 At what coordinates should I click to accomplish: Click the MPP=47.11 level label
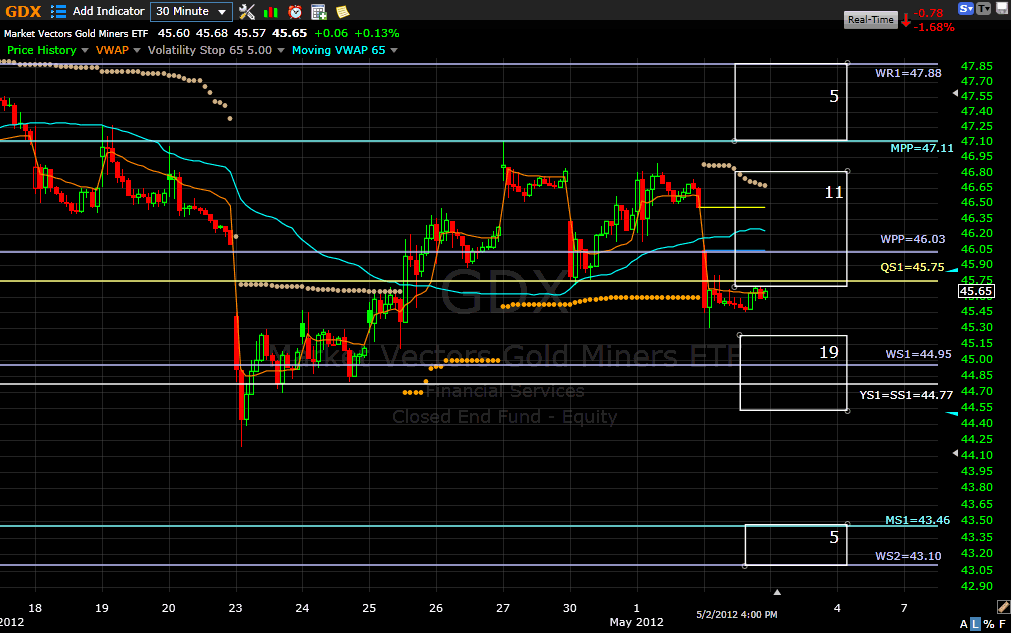[922, 148]
